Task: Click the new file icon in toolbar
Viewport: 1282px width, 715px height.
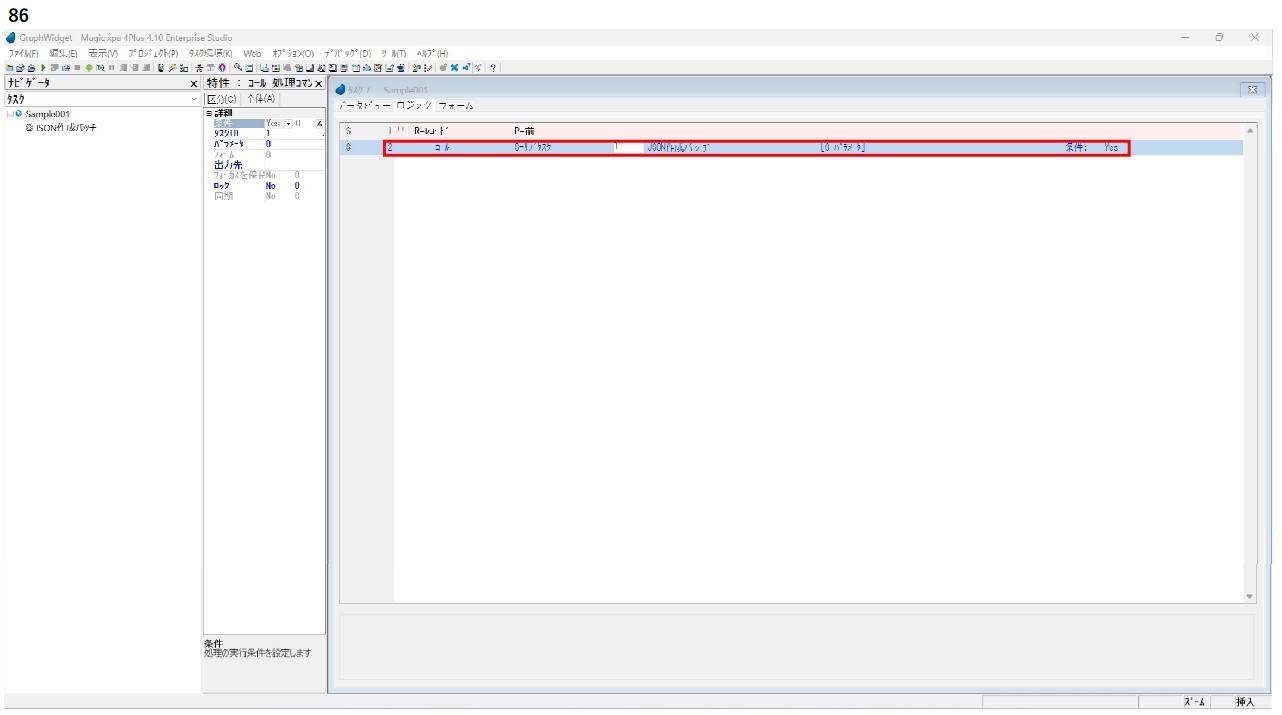Action: pyautogui.click(x=9, y=68)
